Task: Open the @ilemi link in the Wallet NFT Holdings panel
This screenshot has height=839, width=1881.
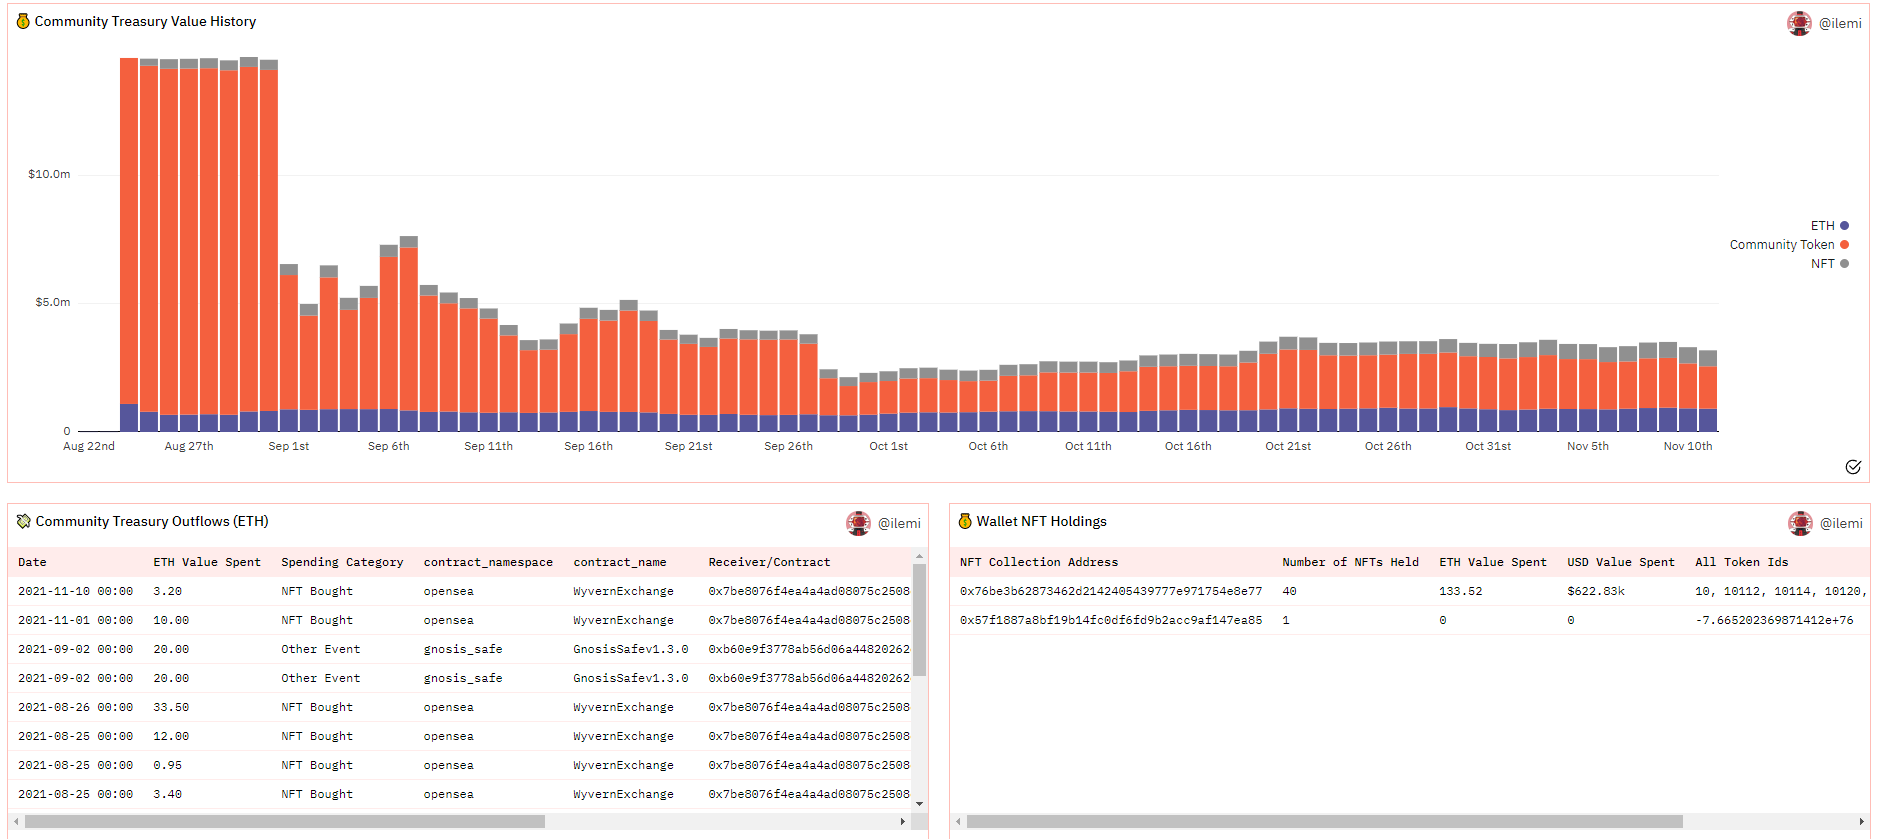Action: [1841, 523]
